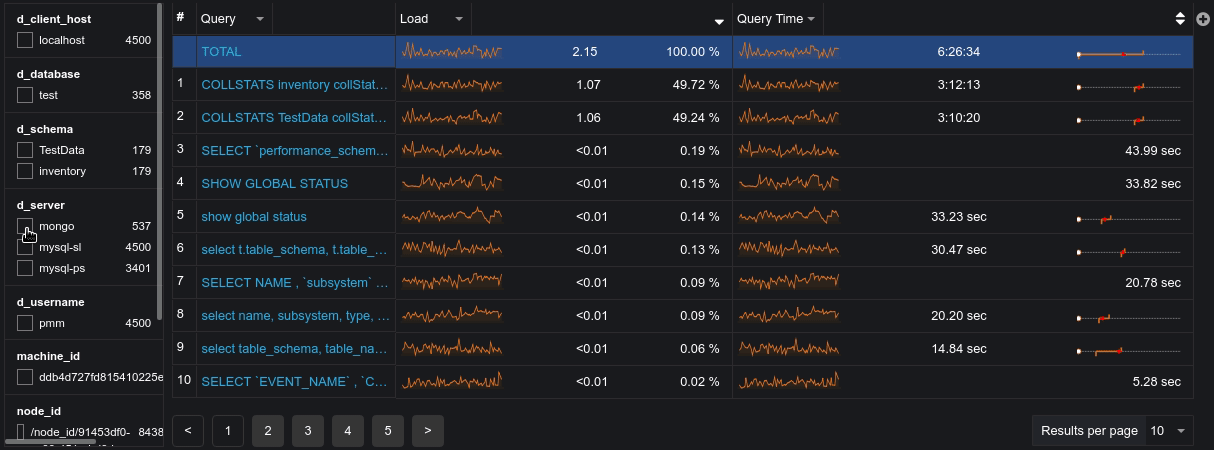The image size is (1214, 450).
Task: Enable the localhost client host filter
Action: (x=25, y=41)
